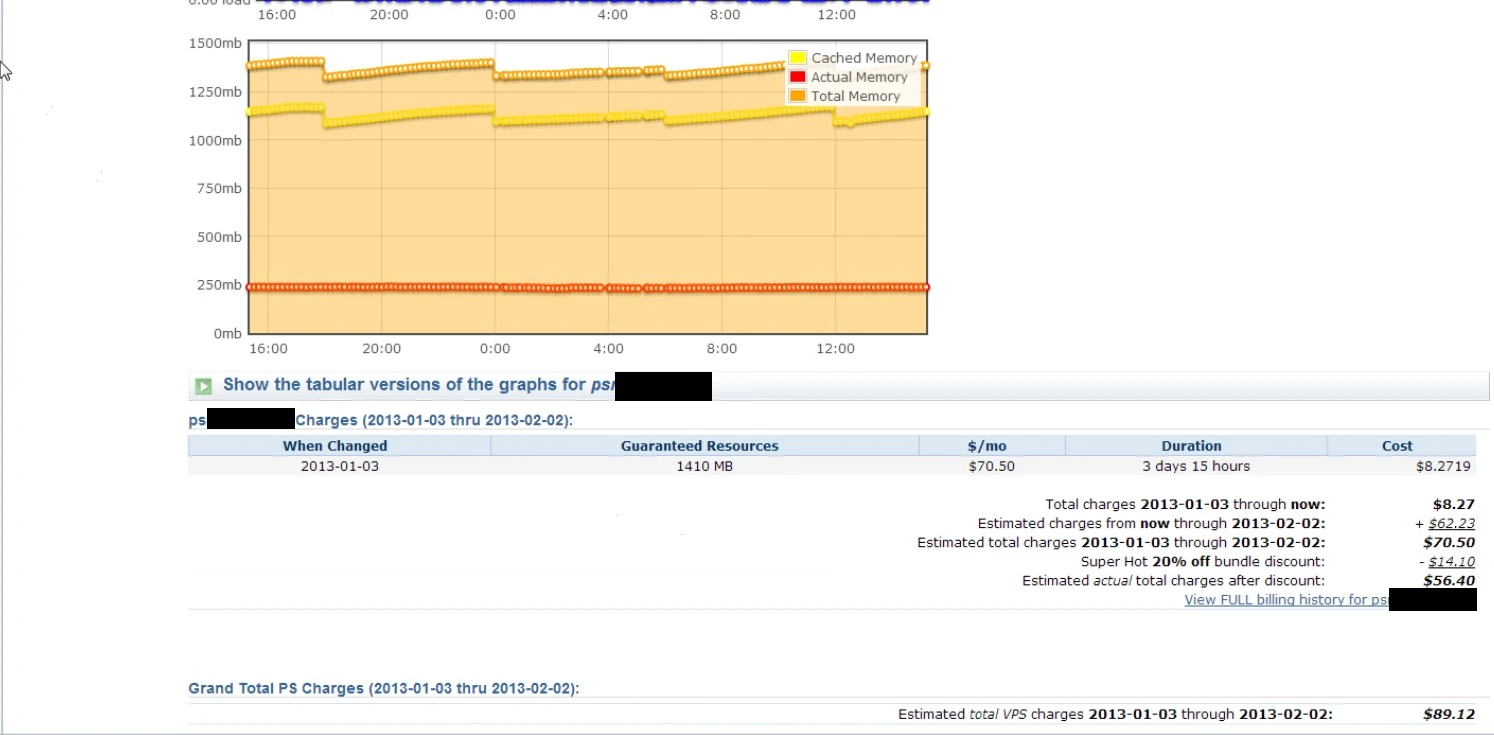The image size is (1494, 735).
Task: Select the $70.50 monthly rate cell
Action: (x=992, y=466)
